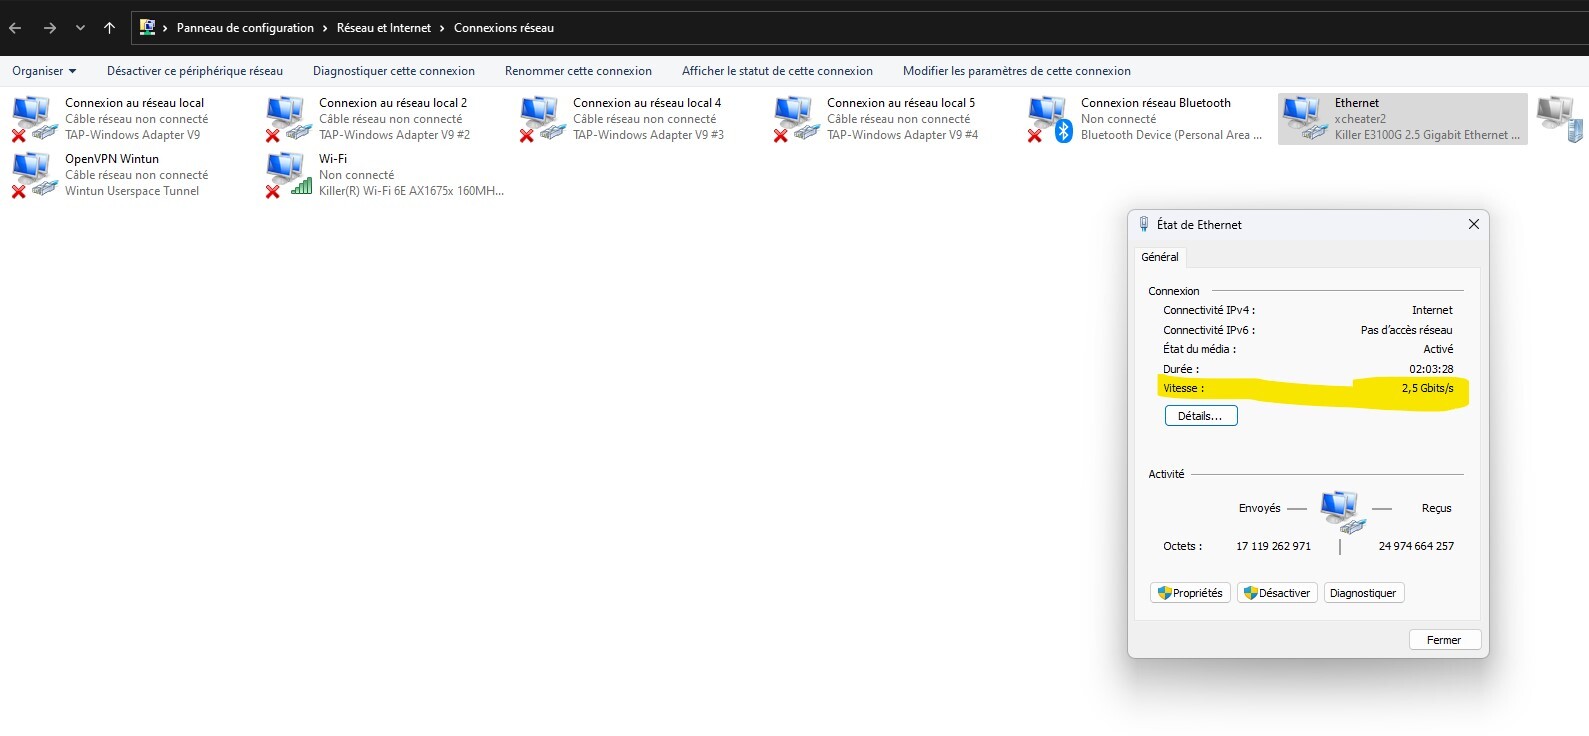1589x736 pixels.
Task: Go back with the back arrow
Action: coord(16,28)
